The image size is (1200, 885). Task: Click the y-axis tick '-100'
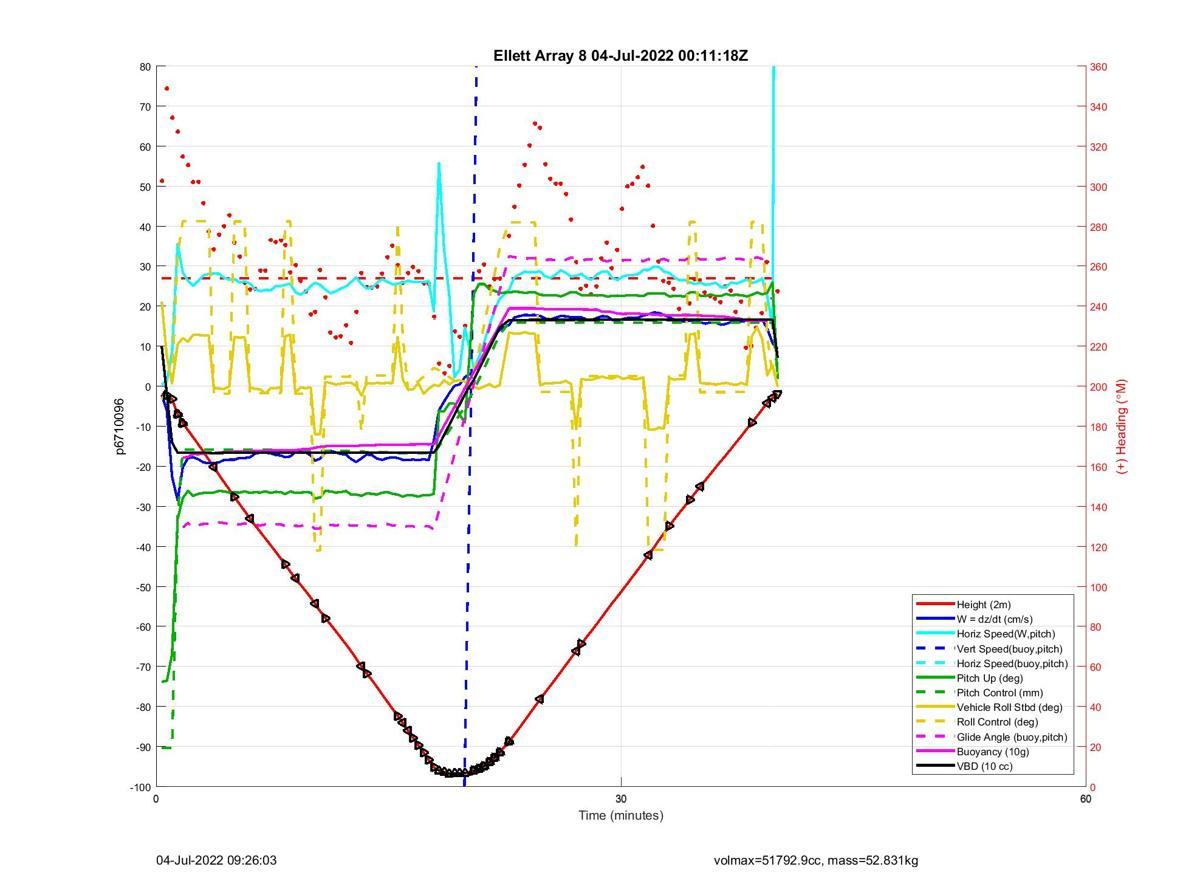click(x=140, y=787)
